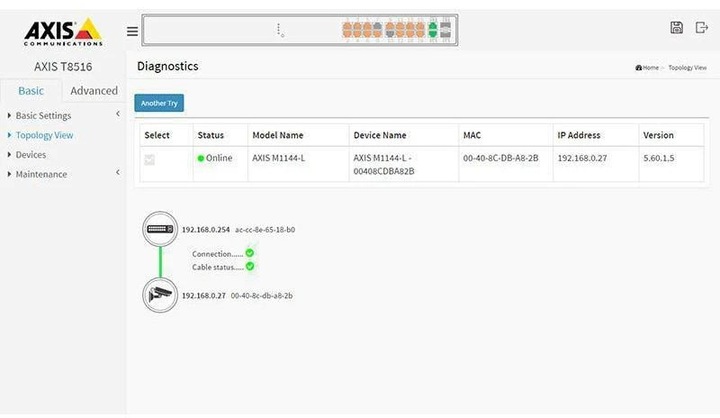Viewport: 720px width, 418px height.
Task: Click the Online status text
Action: [219, 158]
